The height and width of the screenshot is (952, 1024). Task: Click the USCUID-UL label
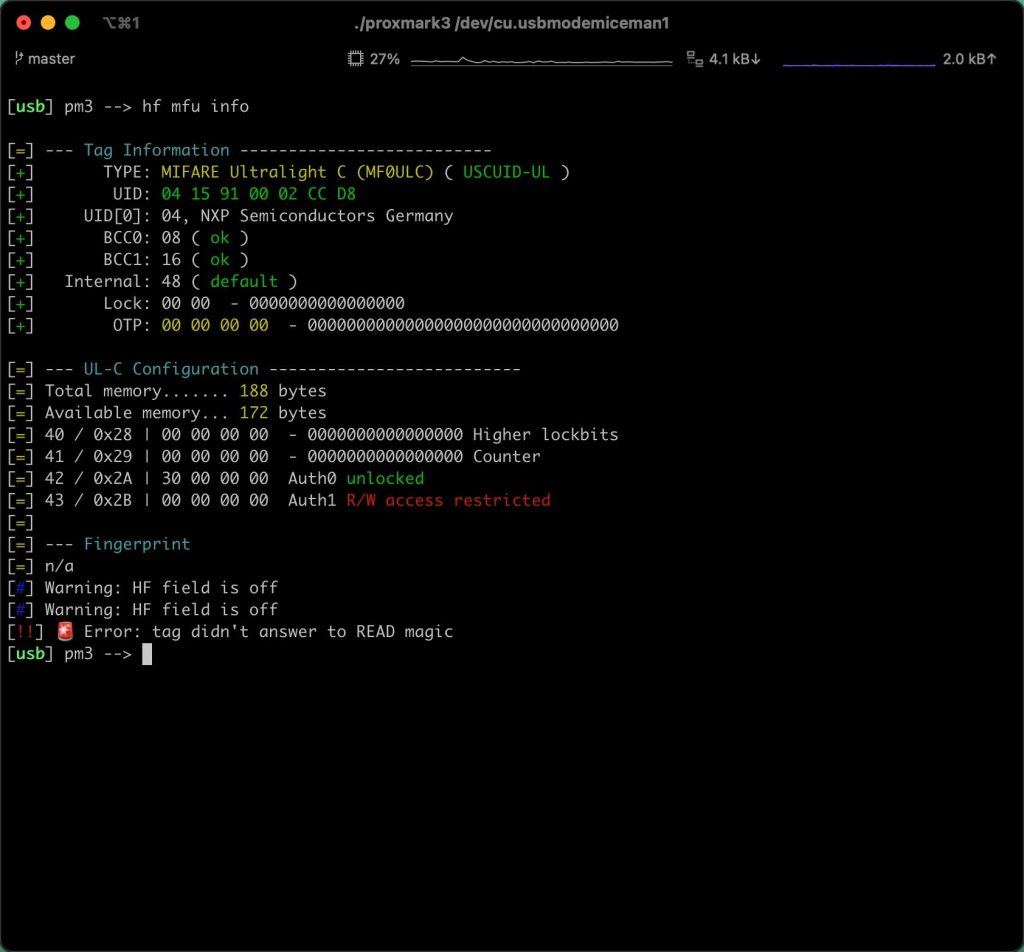pyautogui.click(x=506, y=172)
